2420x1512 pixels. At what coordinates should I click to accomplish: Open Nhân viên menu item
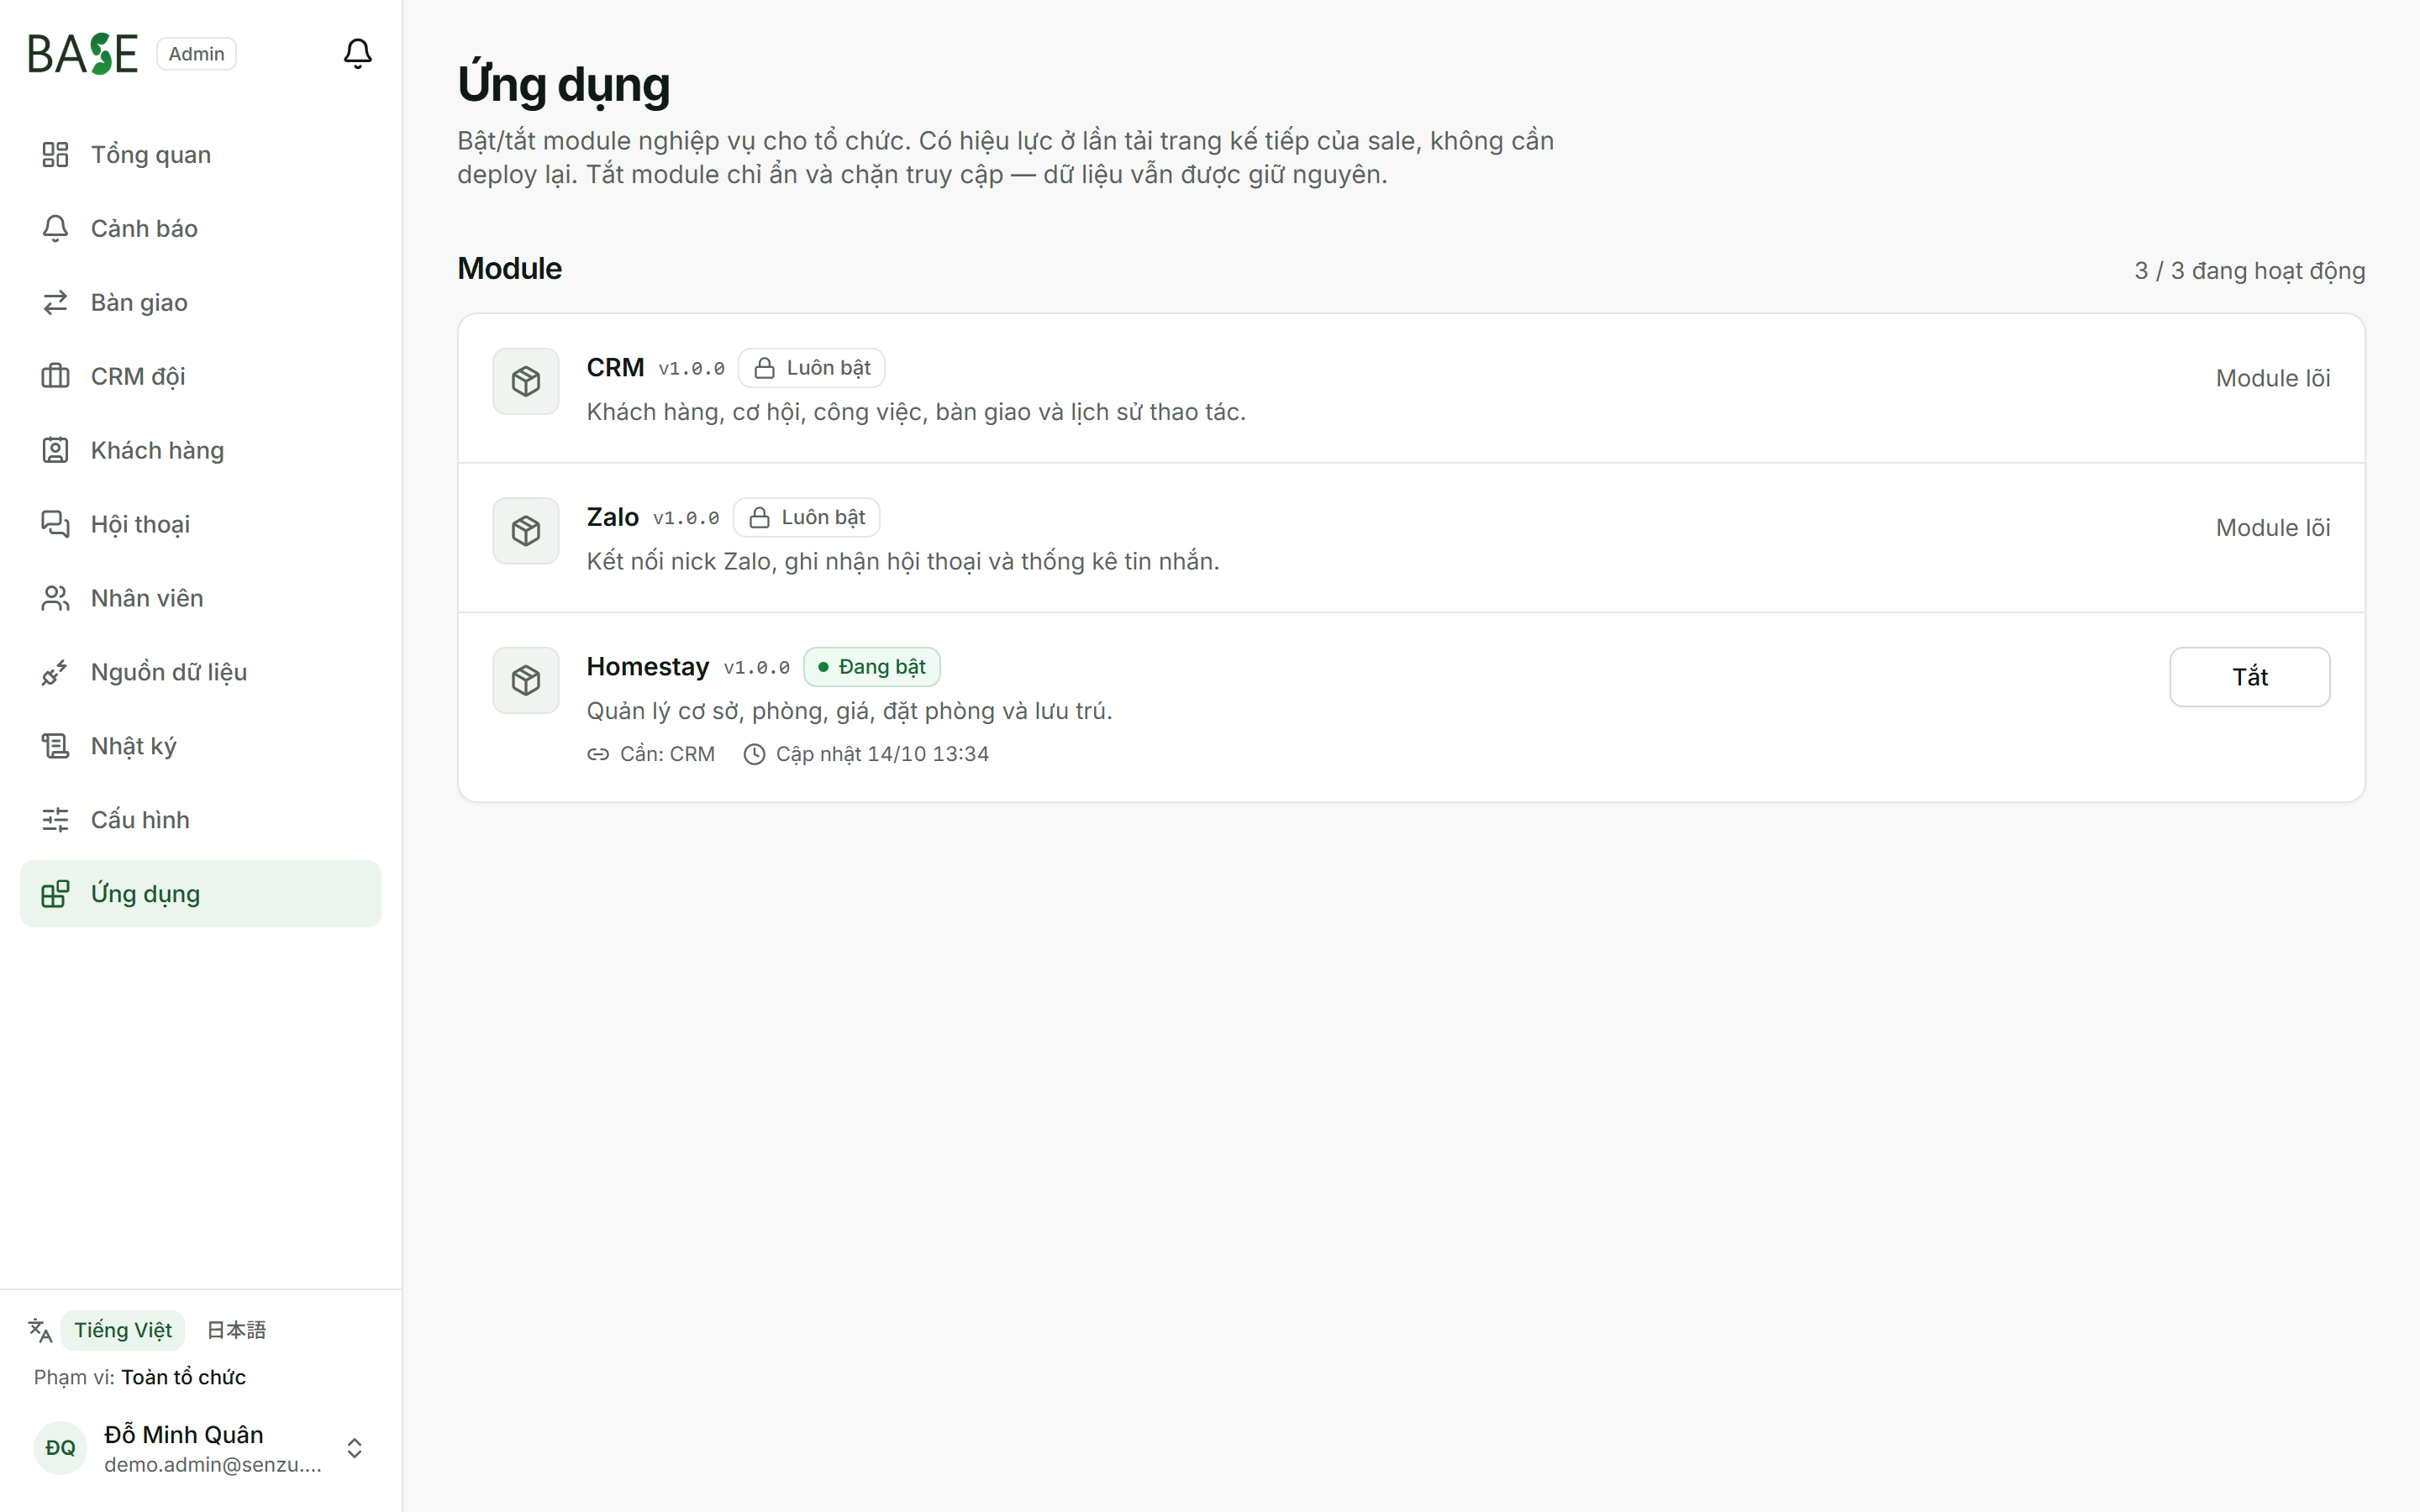pyautogui.click(x=200, y=598)
